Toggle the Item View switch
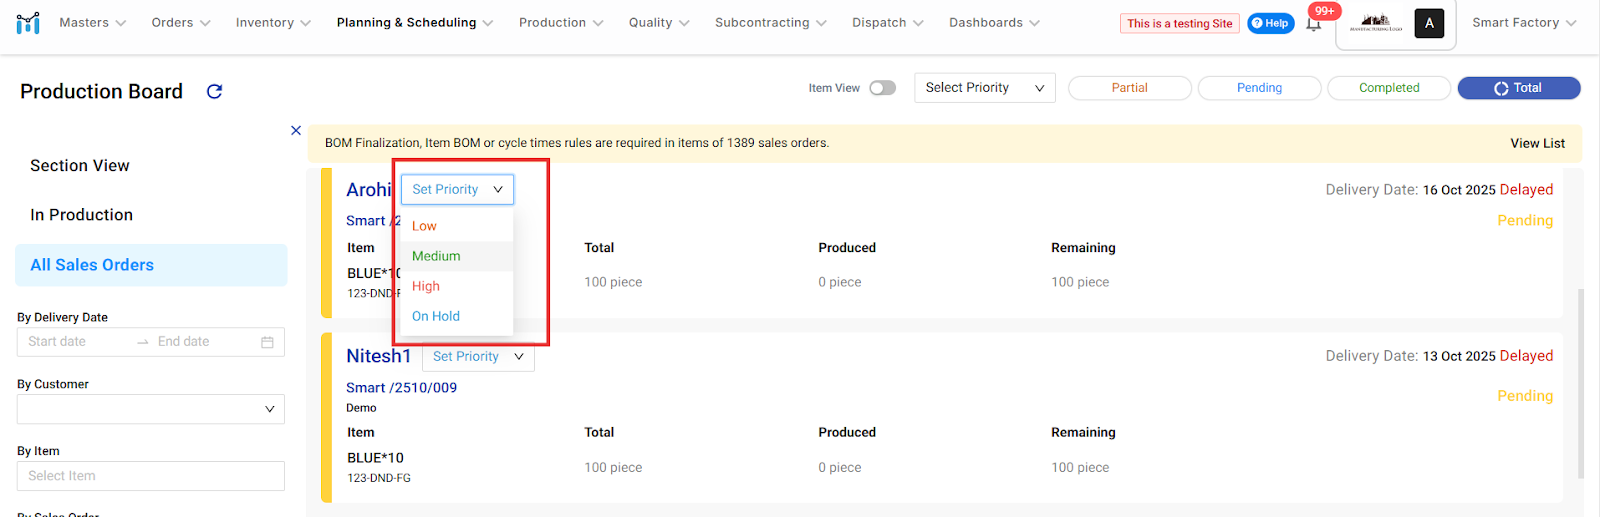 tap(882, 88)
